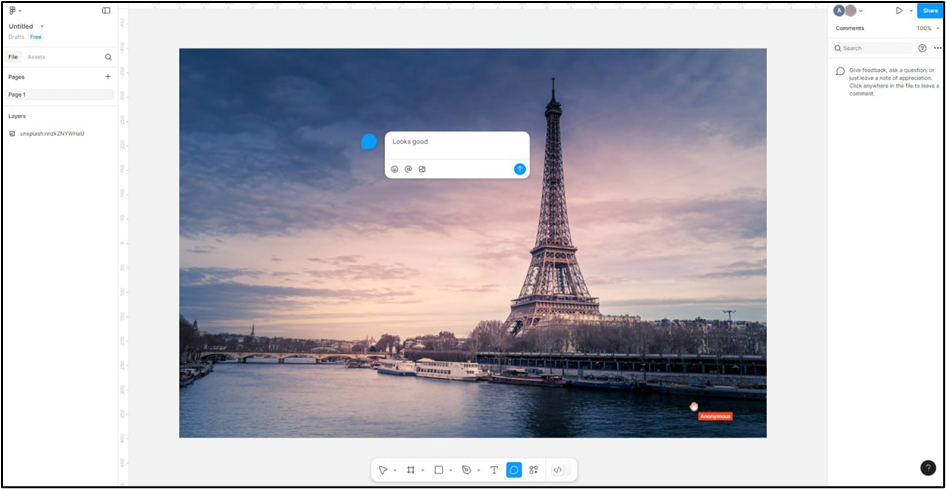Switch to the Assets tab
The image size is (946, 489).
click(36, 57)
